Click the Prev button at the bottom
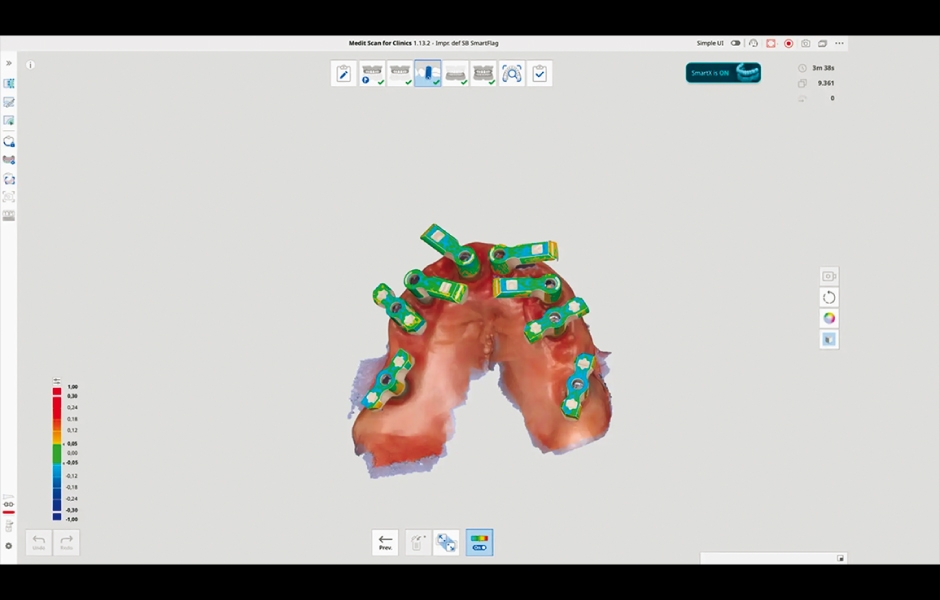Screen dimensions: 940x600 [x=385, y=542]
